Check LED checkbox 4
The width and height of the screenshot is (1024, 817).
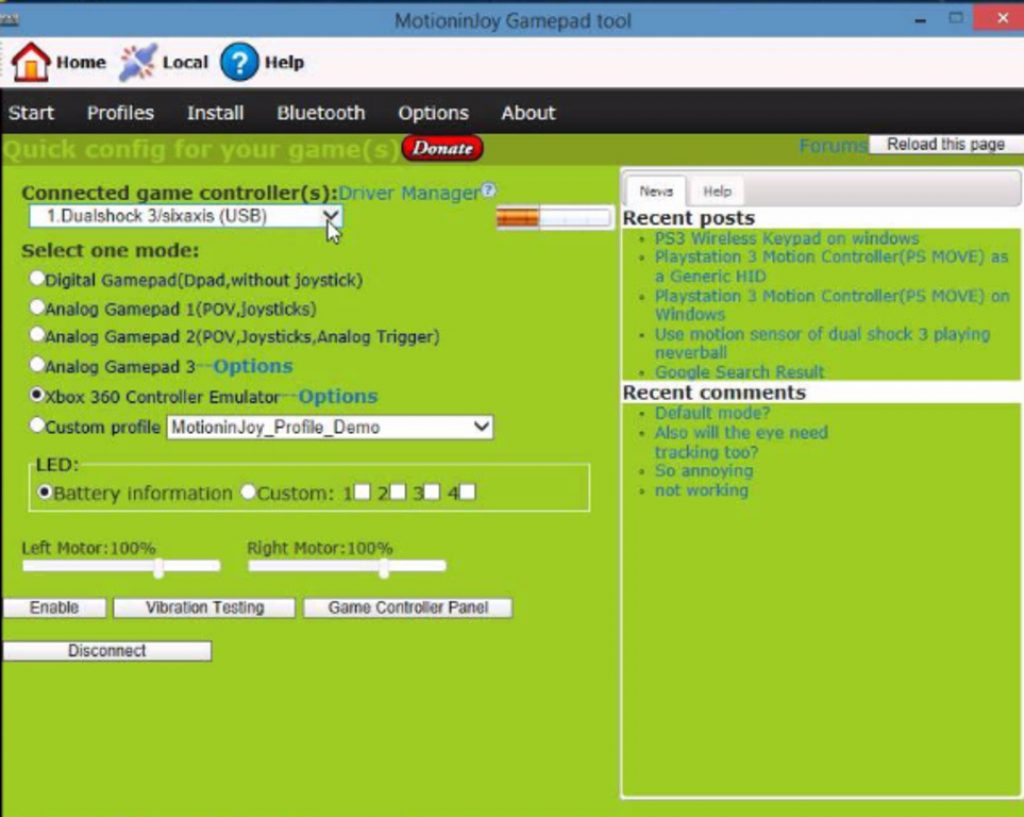[x=467, y=491]
